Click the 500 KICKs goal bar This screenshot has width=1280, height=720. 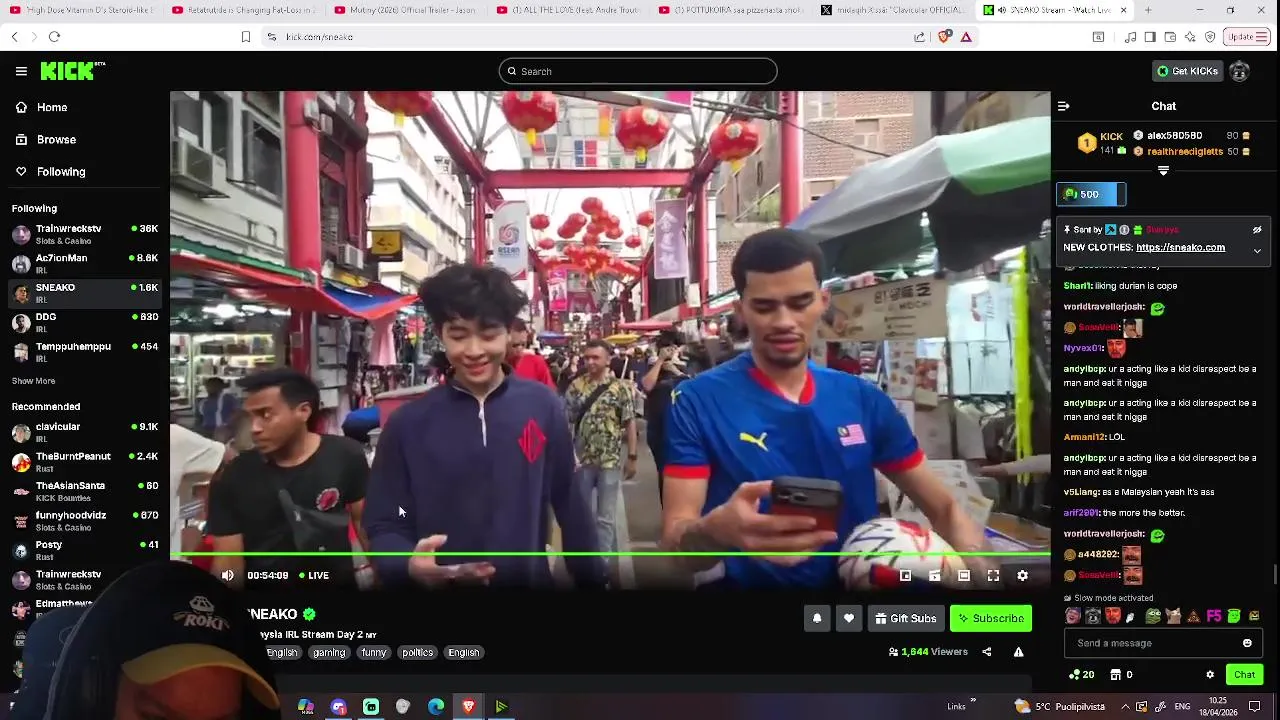click(x=1091, y=194)
